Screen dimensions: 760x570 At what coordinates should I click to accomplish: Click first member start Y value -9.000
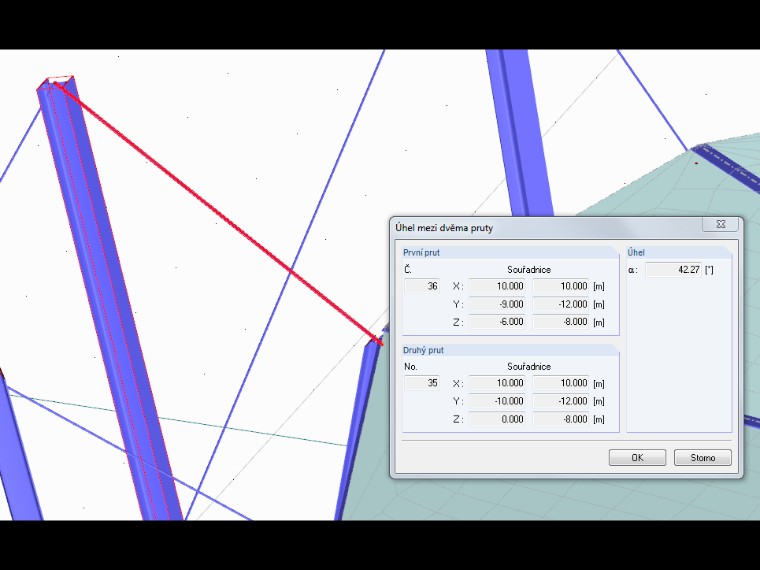(x=497, y=304)
